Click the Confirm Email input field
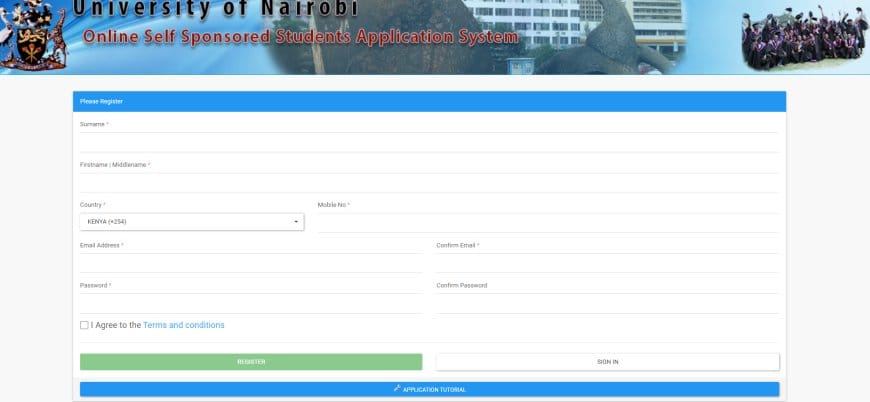 point(608,263)
